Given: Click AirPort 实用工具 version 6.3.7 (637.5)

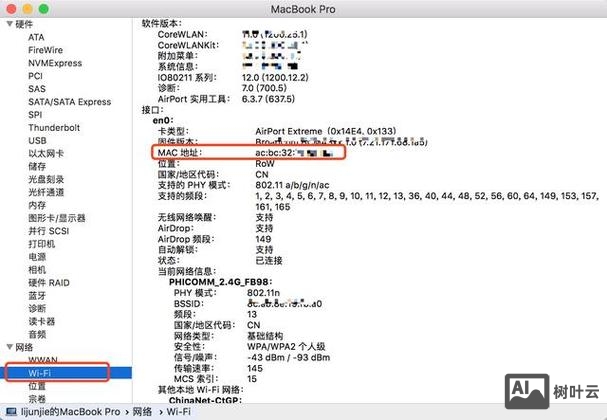Looking at the screenshot, I should tap(268, 99).
